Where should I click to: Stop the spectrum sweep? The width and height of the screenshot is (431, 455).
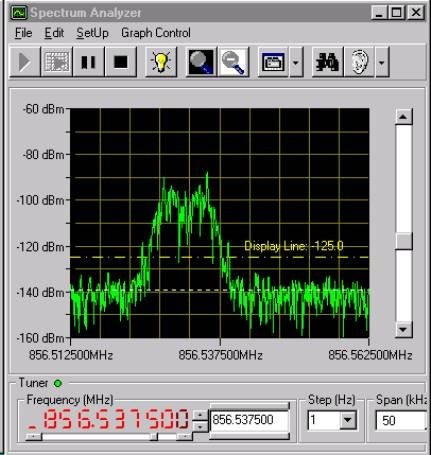121,62
